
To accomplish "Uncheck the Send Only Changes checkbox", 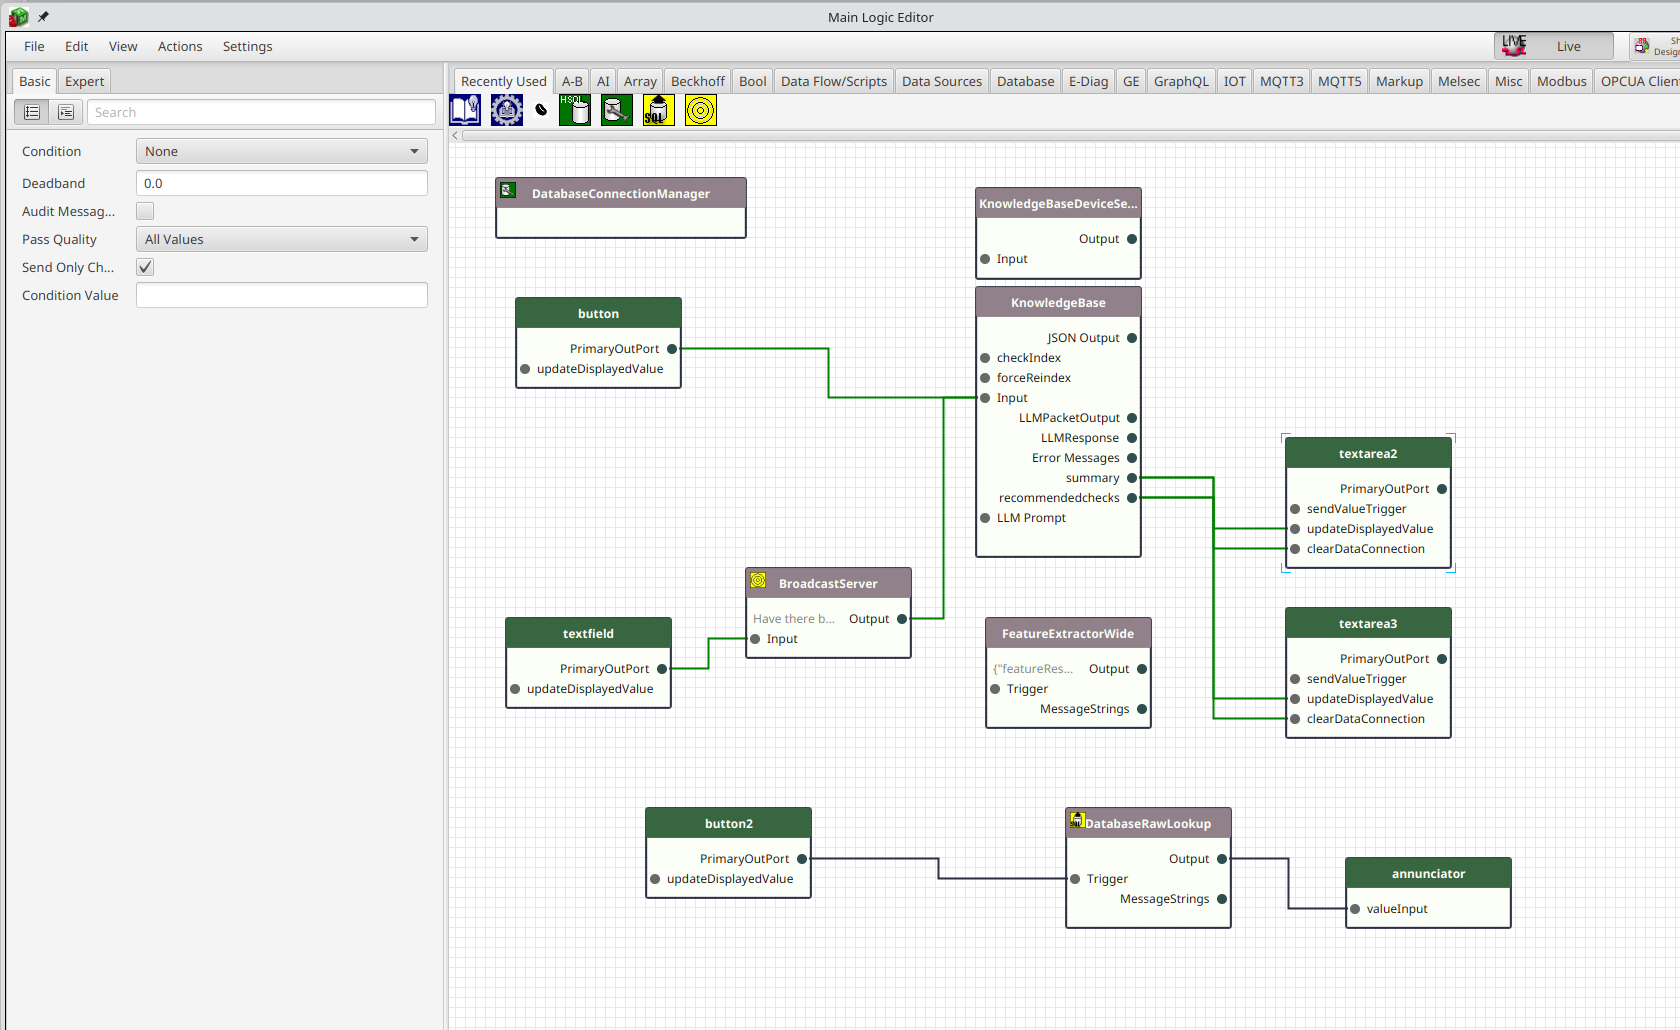I will [x=145, y=267].
